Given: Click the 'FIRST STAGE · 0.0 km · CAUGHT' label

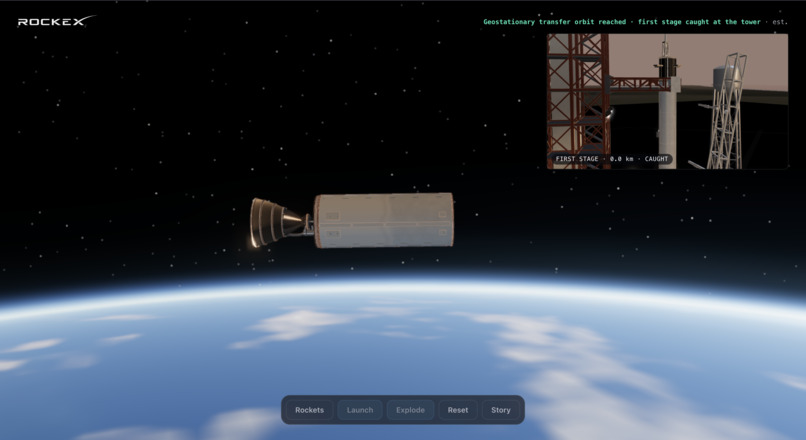Looking at the screenshot, I should click(611, 159).
